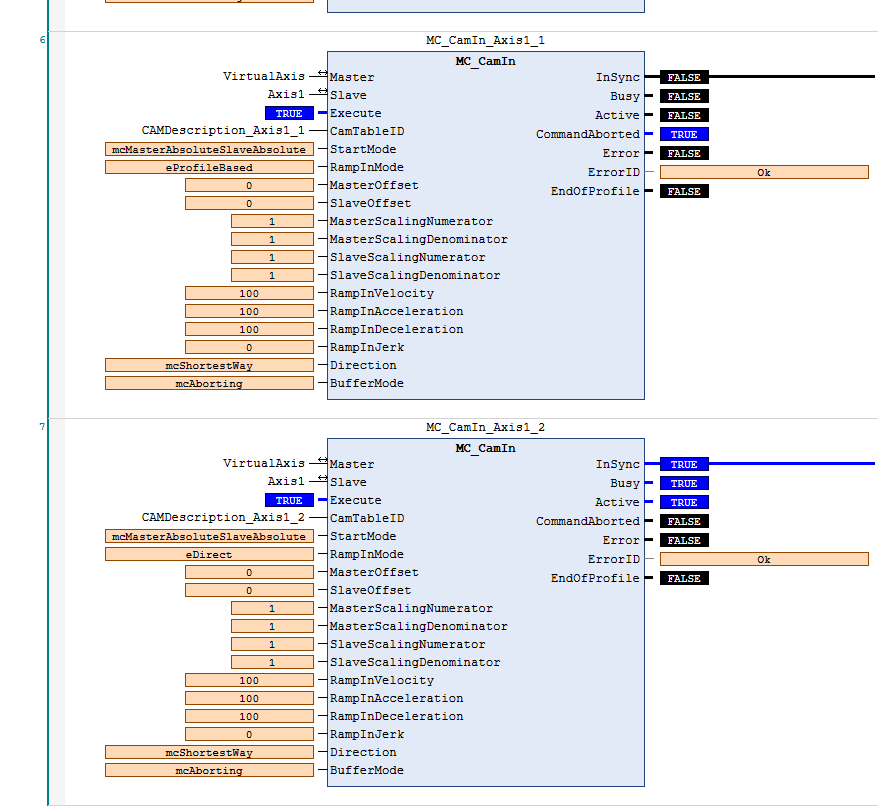Toggle the Execute TRUE value on MC_CamIn_Axis1_1
The width and height of the screenshot is (878, 806).
(289, 113)
